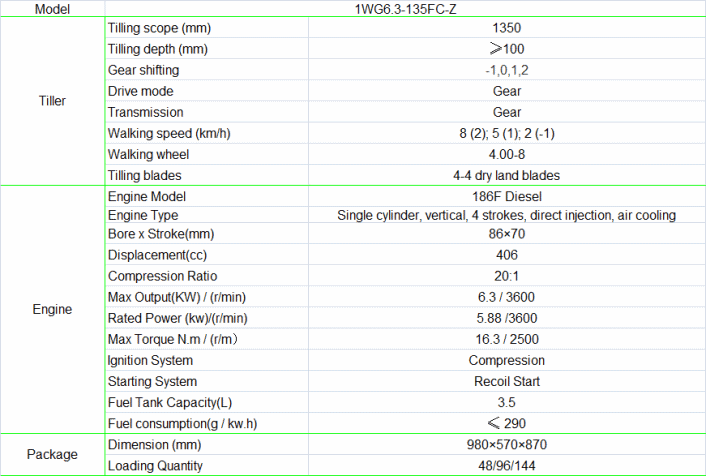Click the Max Torque value 16.3 / 2500
The image size is (706, 476).
pos(506,339)
